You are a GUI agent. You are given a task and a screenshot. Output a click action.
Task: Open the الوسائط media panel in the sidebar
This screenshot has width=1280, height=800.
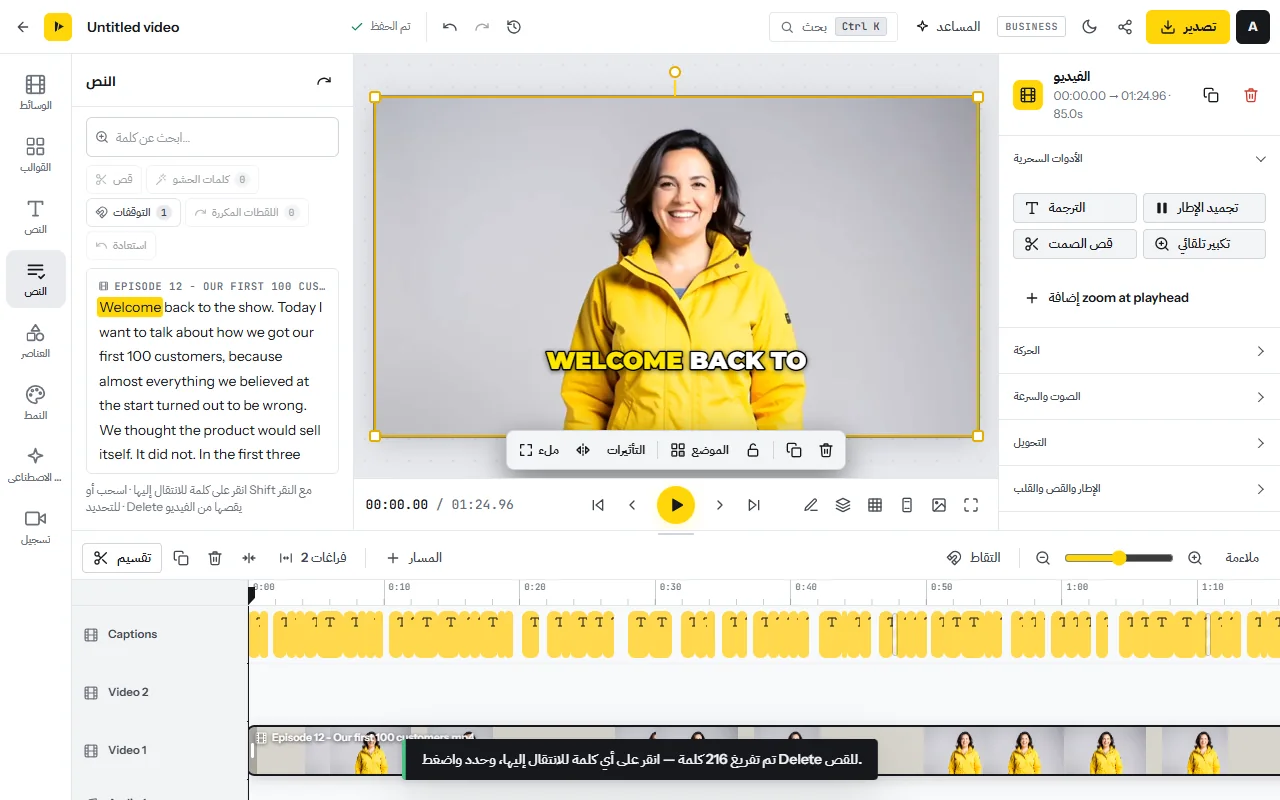point(36,93)
